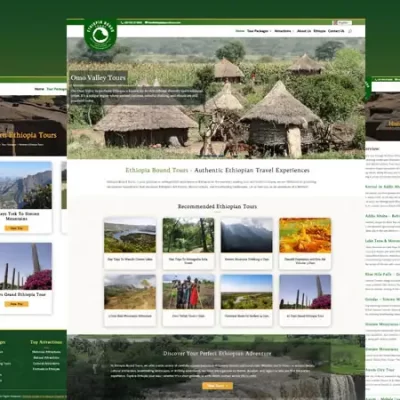Open the Grand Ethiopia Tour obelisk card in center
Screen dimensions: 400x400
pos(305,292)
